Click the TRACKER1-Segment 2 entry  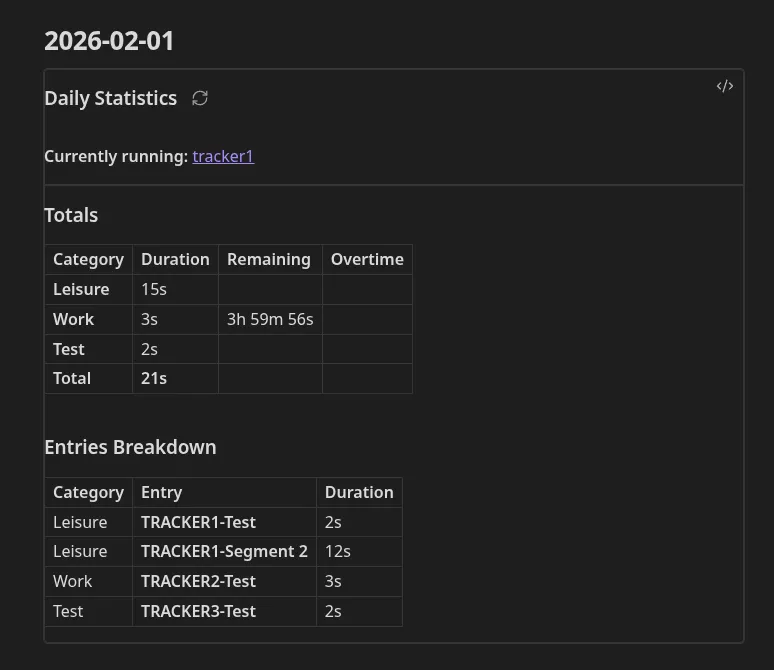coord(224,552)
